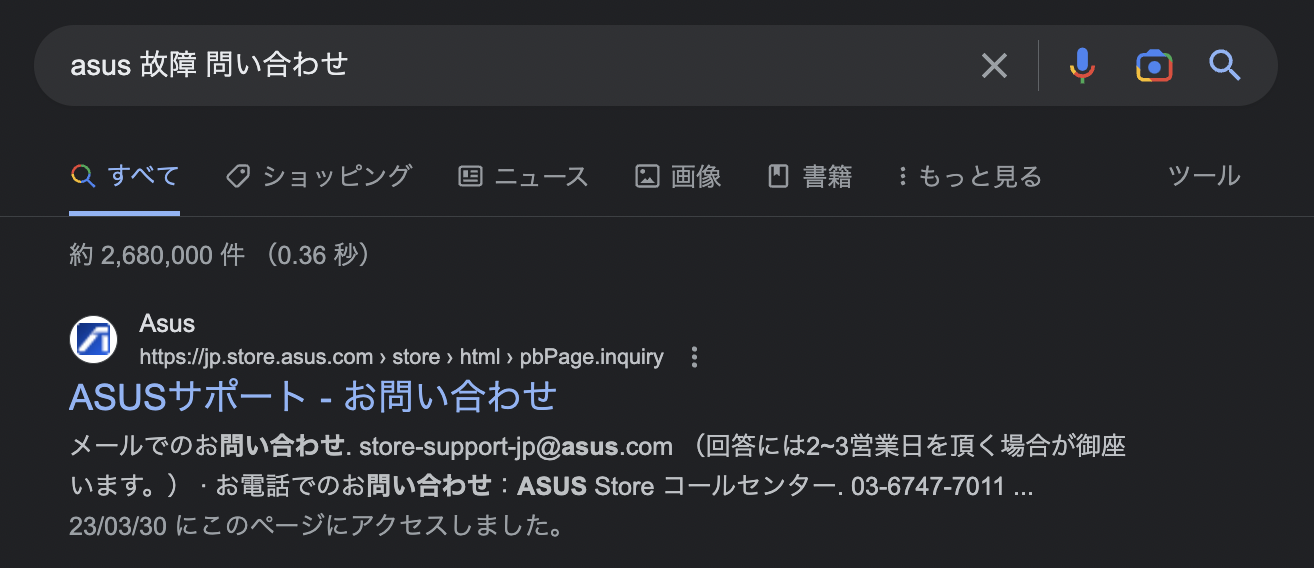The height and width of the screenshot is (568, 1314).
Task: Click the store-support-jp@asus.com email in the snippet
Action: pos(516,445)
